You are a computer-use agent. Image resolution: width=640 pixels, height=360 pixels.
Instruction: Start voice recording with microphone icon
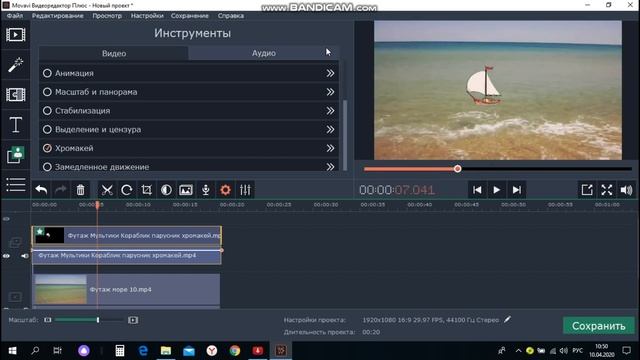click(206, 190)
